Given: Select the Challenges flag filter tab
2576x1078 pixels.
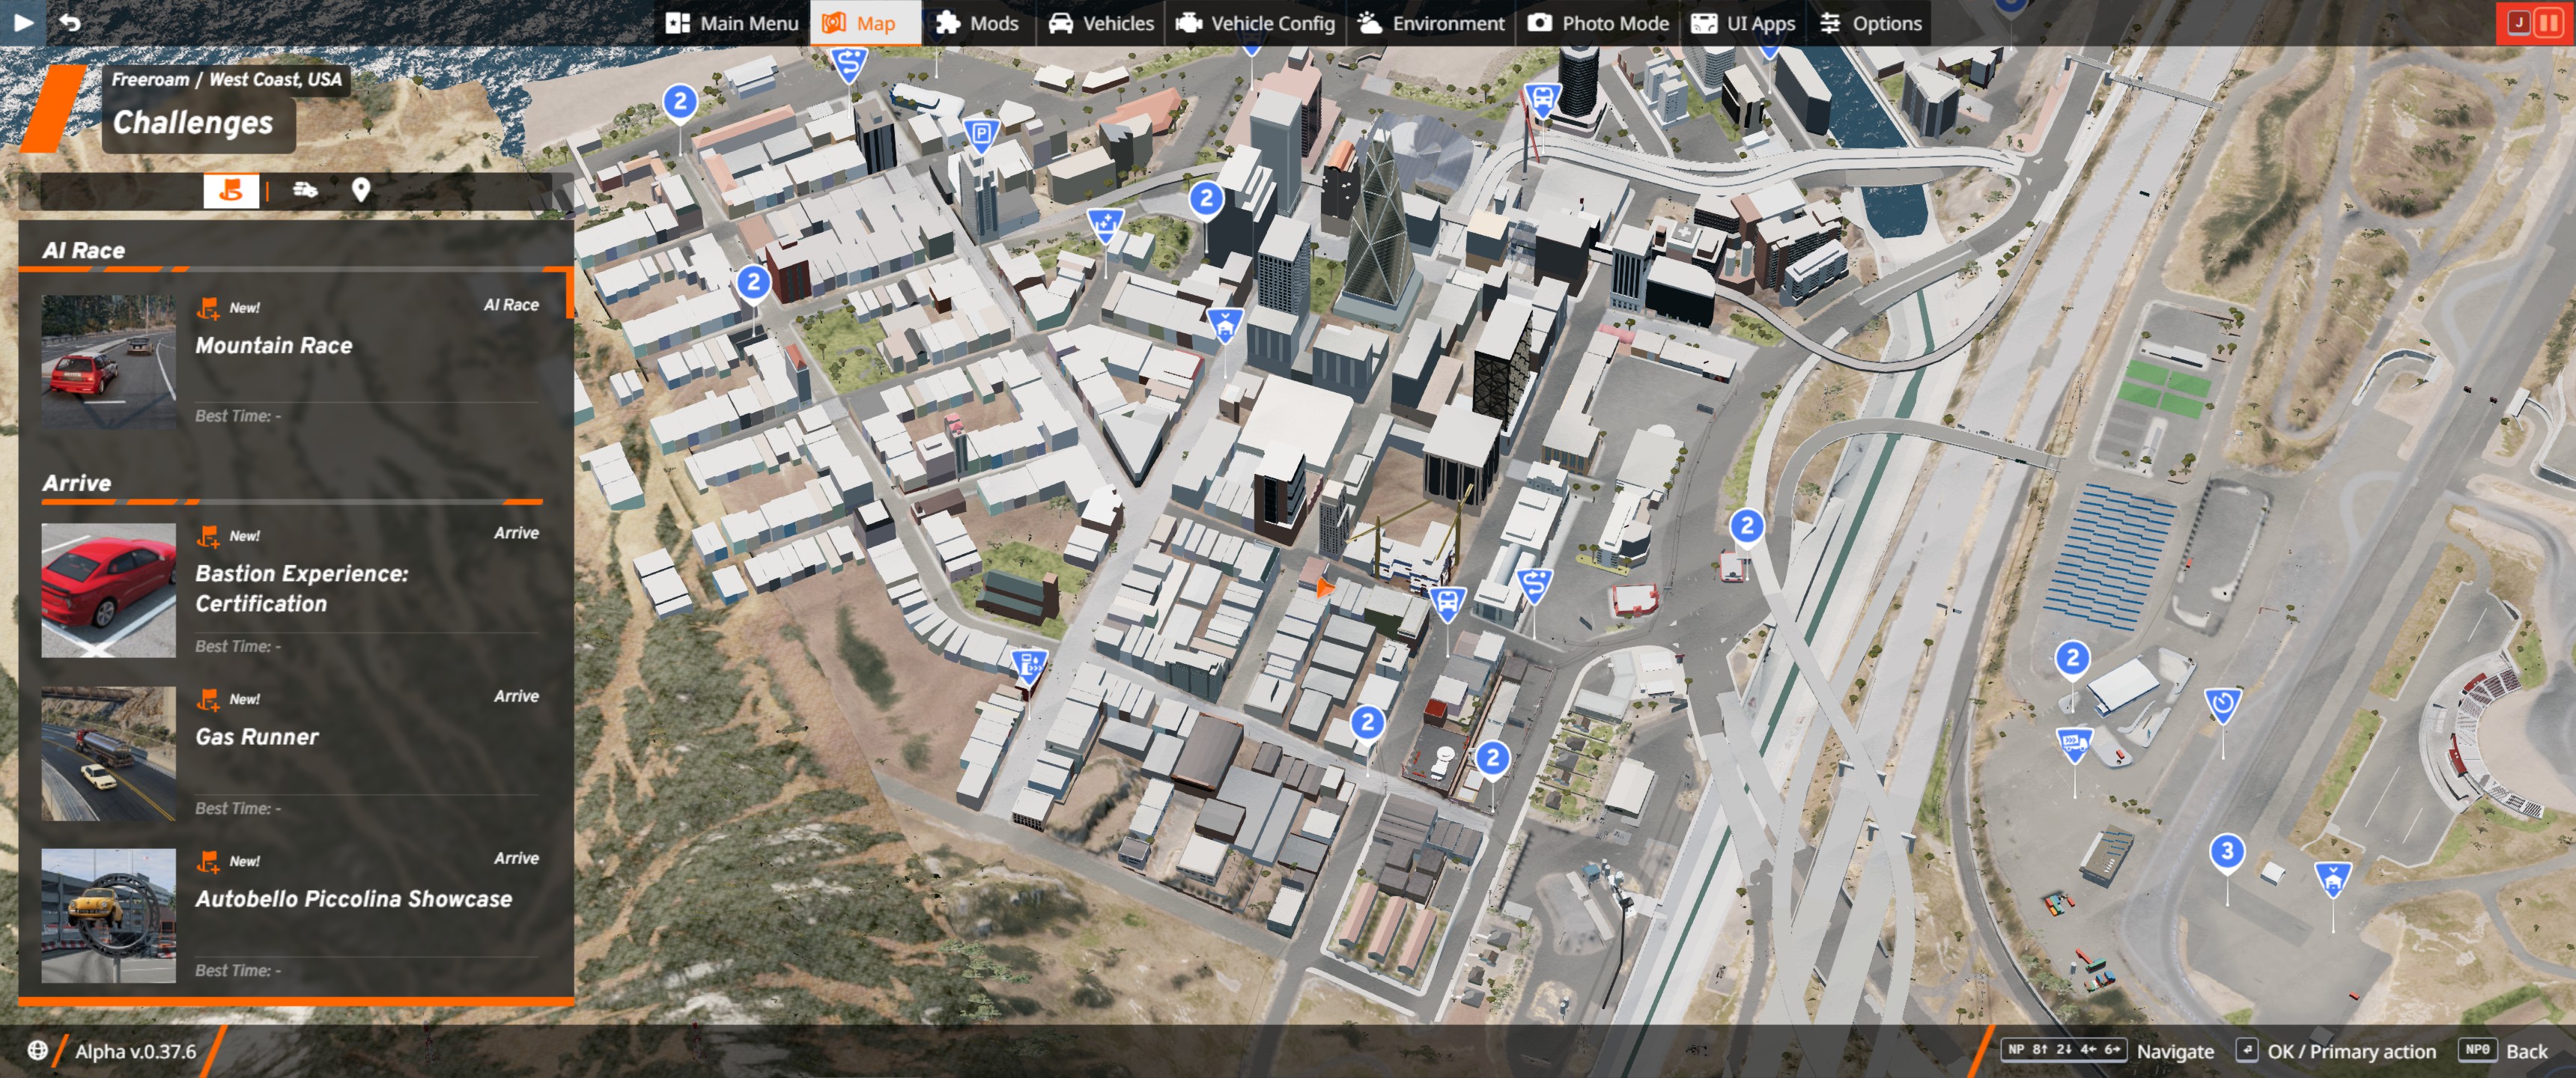Looking at the screenshot, I should (x=231, y=190).
